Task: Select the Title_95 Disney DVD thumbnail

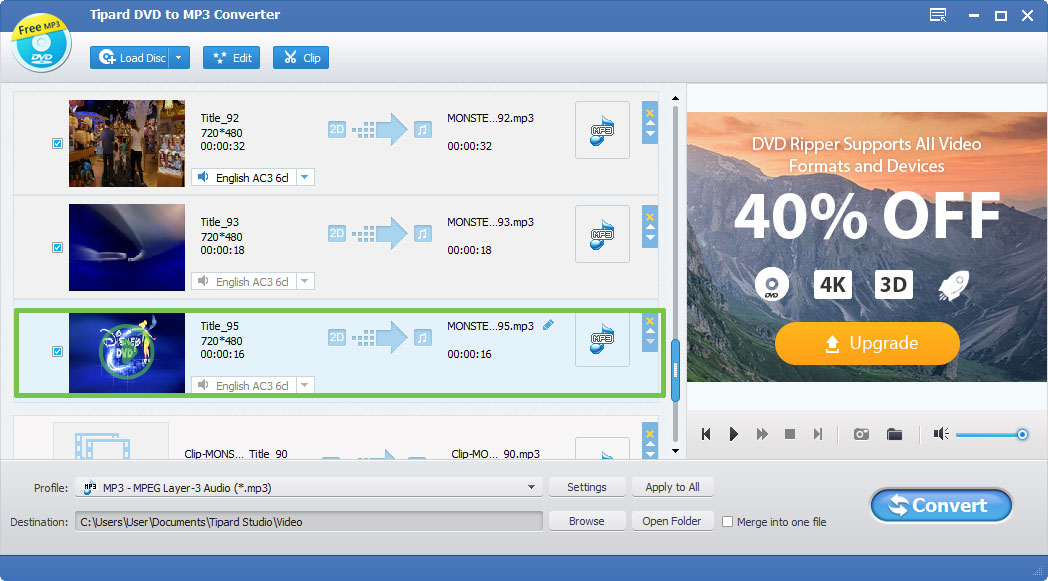Action: pos(127,352)
